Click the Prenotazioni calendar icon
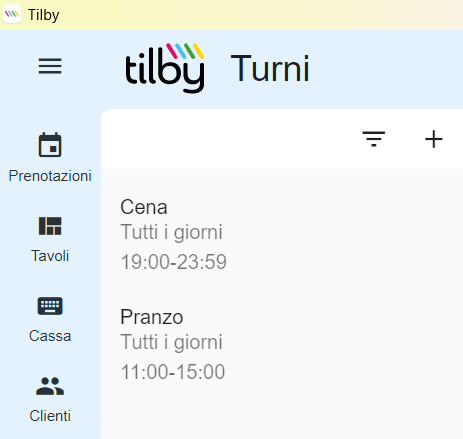463x439 pixels. (x=50, y=145)
